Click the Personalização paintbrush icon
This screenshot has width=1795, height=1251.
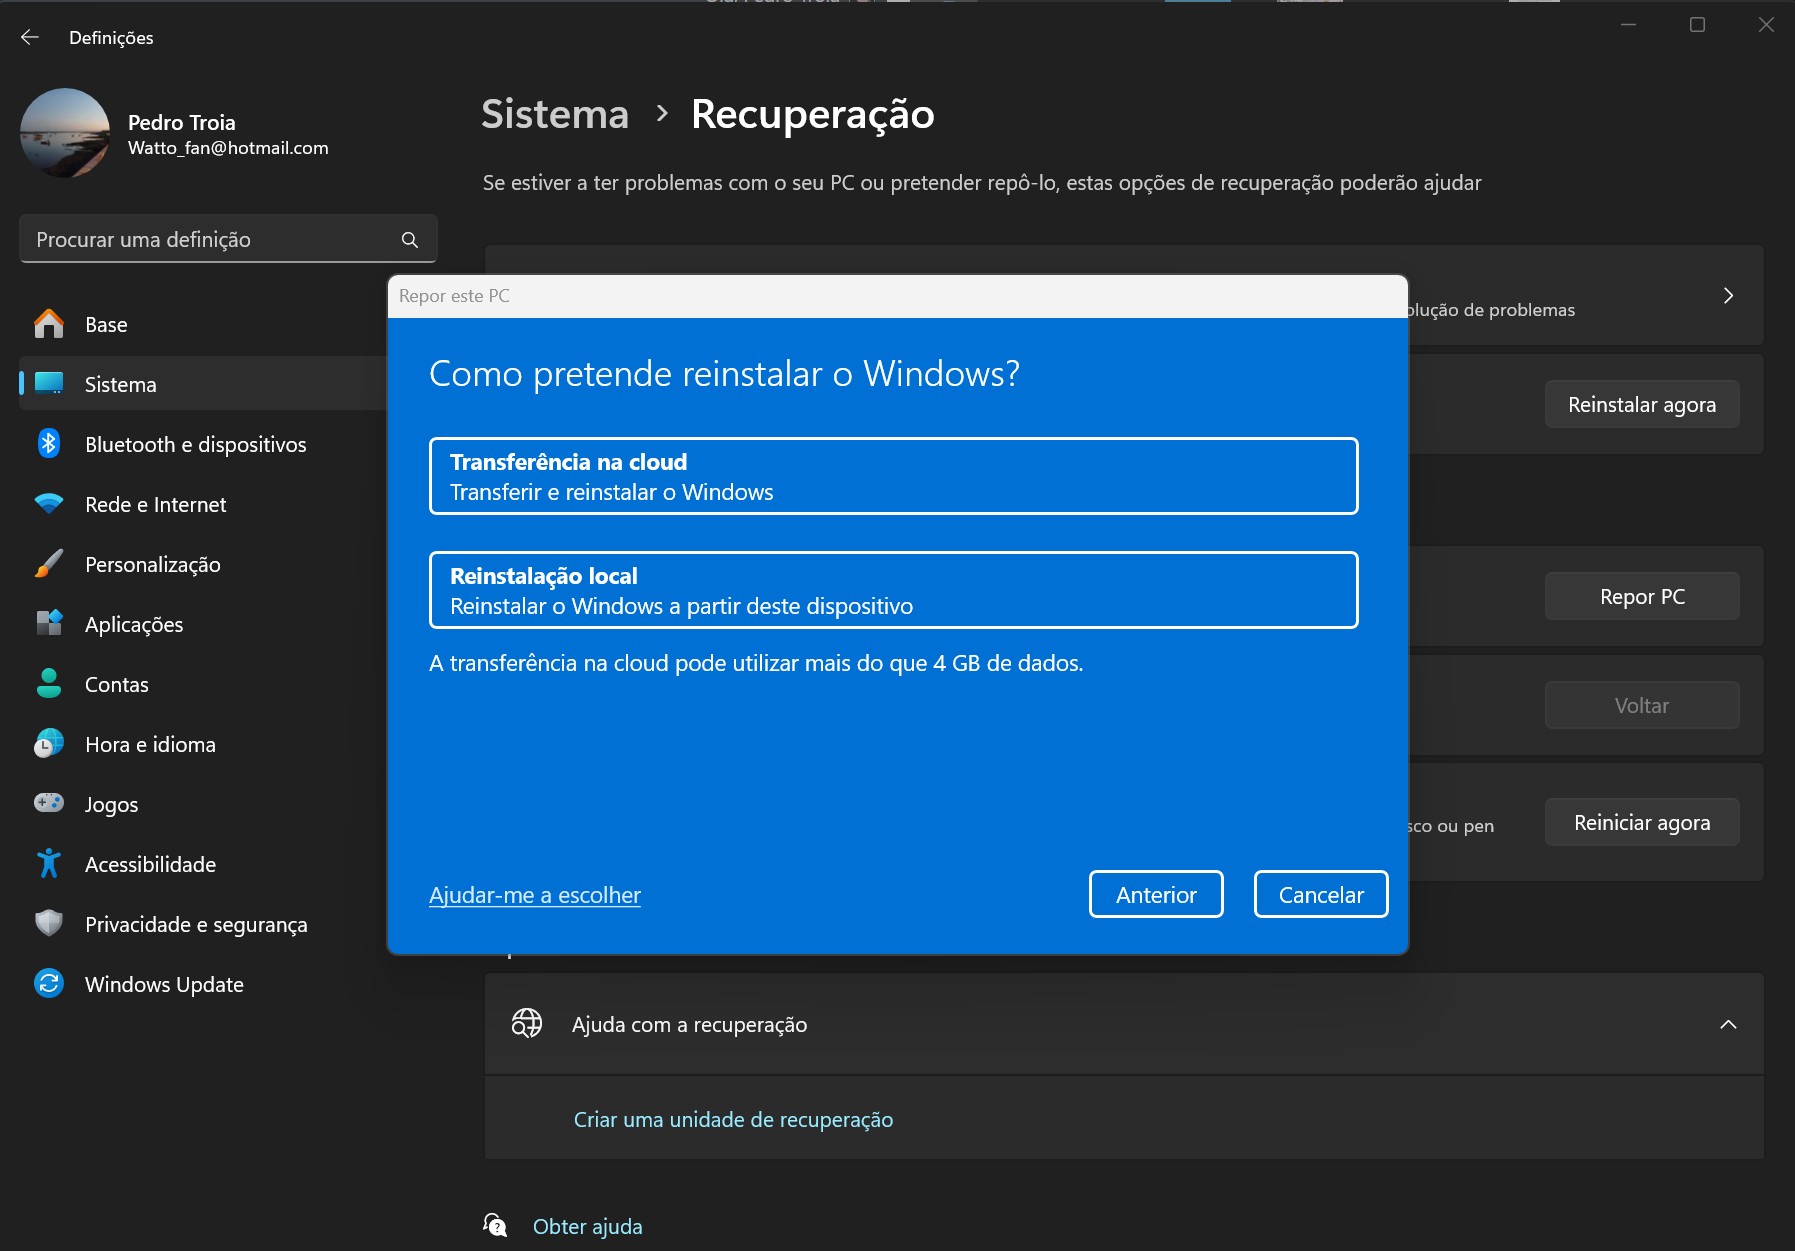[x=48, y=564]
